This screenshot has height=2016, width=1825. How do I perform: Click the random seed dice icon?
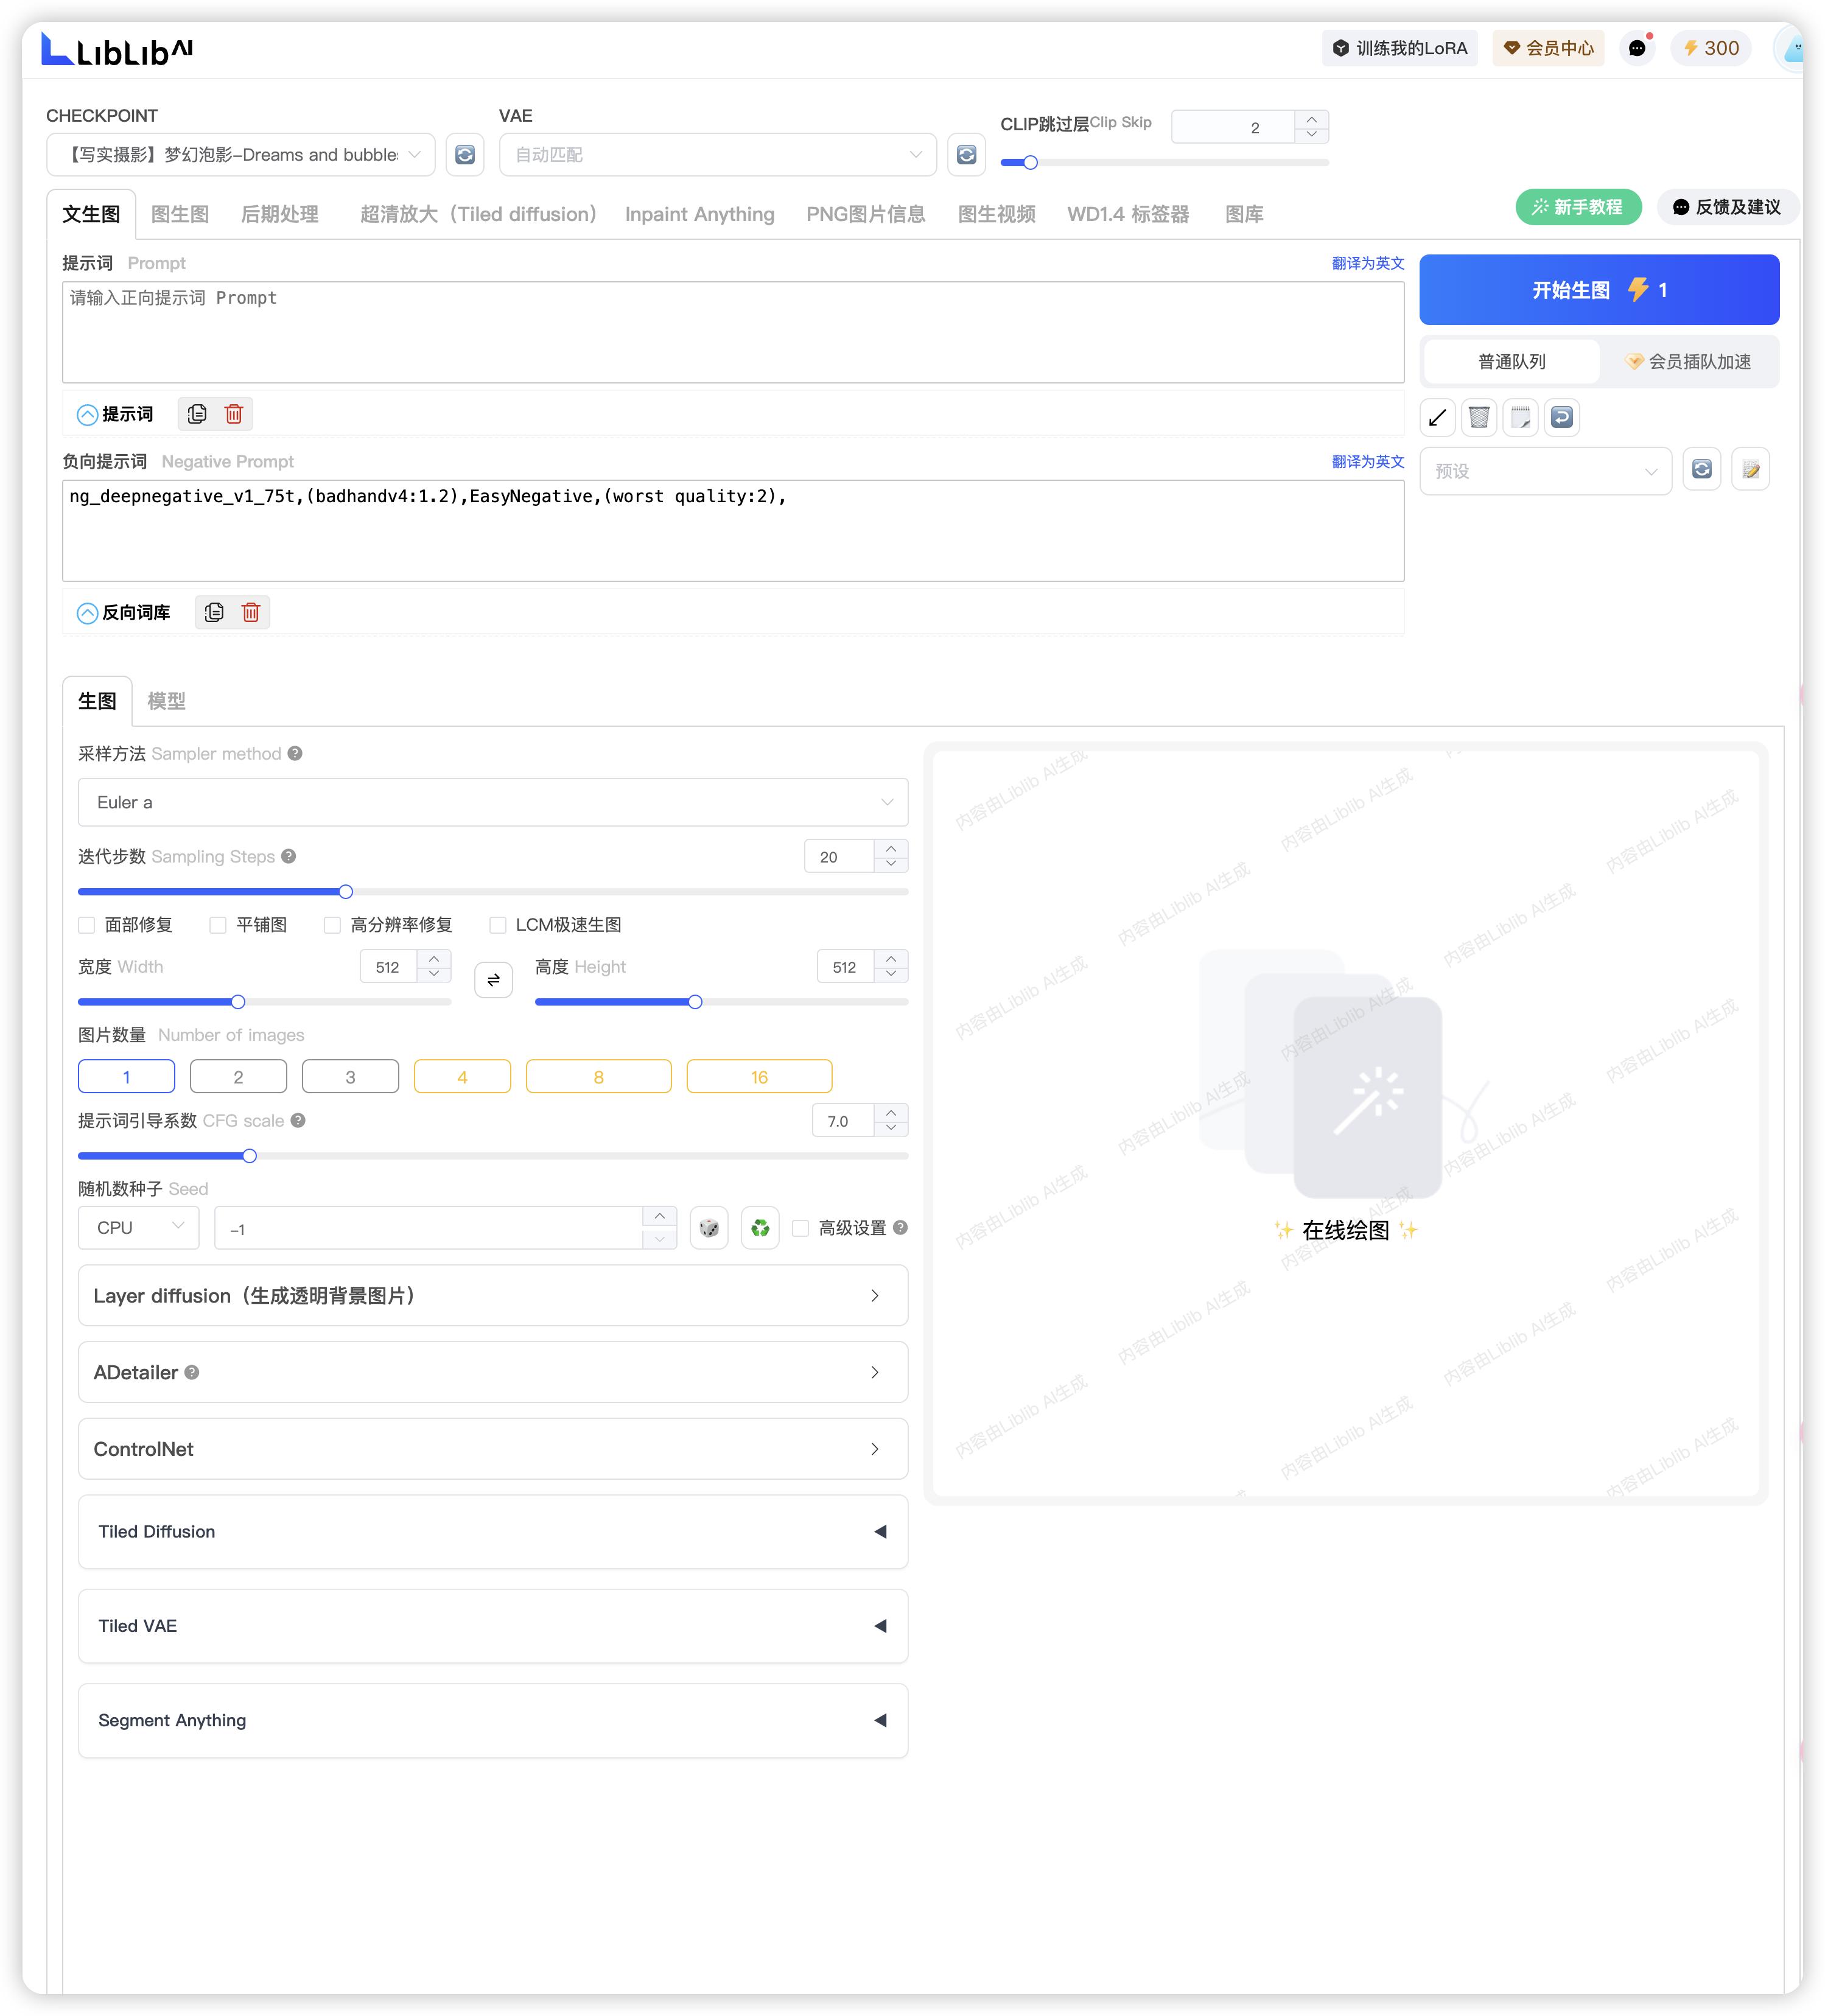coord(709,1228)
